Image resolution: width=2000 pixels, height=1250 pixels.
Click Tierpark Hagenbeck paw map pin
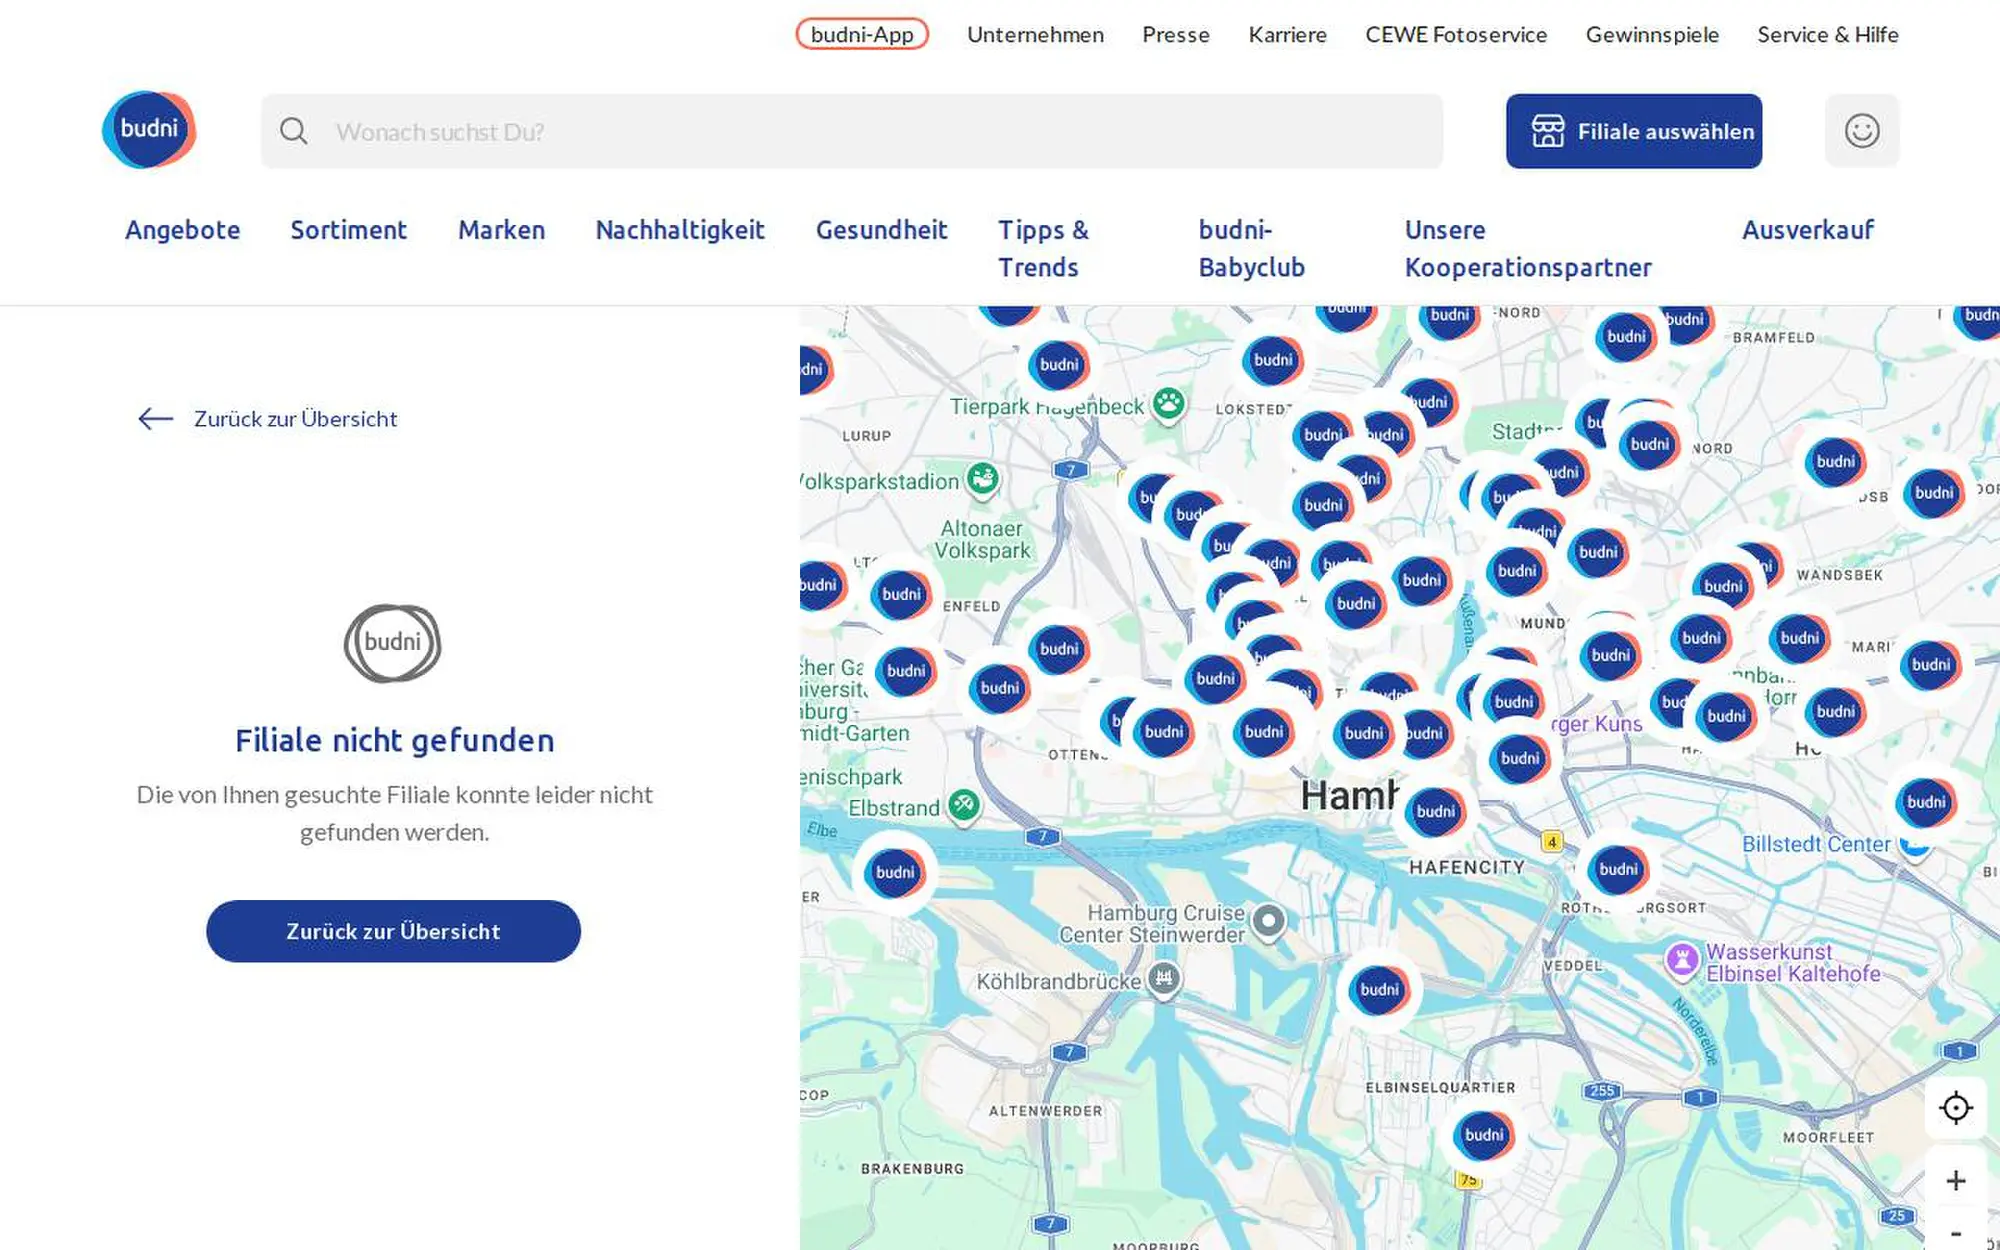point(1168,405)
